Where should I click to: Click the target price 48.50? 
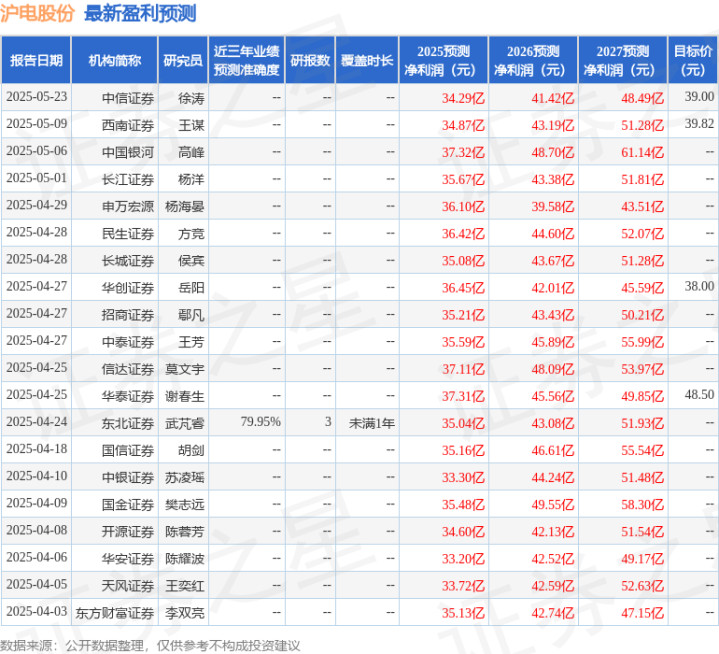tap(699, 394)
